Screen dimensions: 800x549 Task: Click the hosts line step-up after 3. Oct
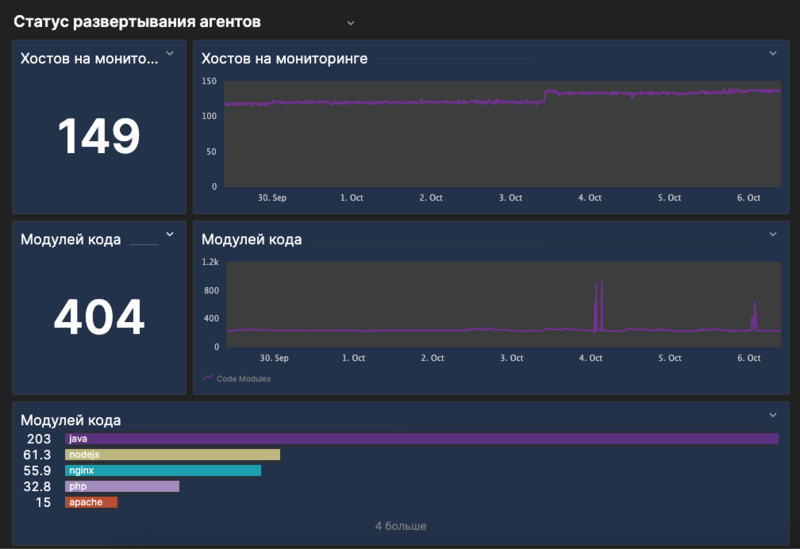[x=545, y=95]
